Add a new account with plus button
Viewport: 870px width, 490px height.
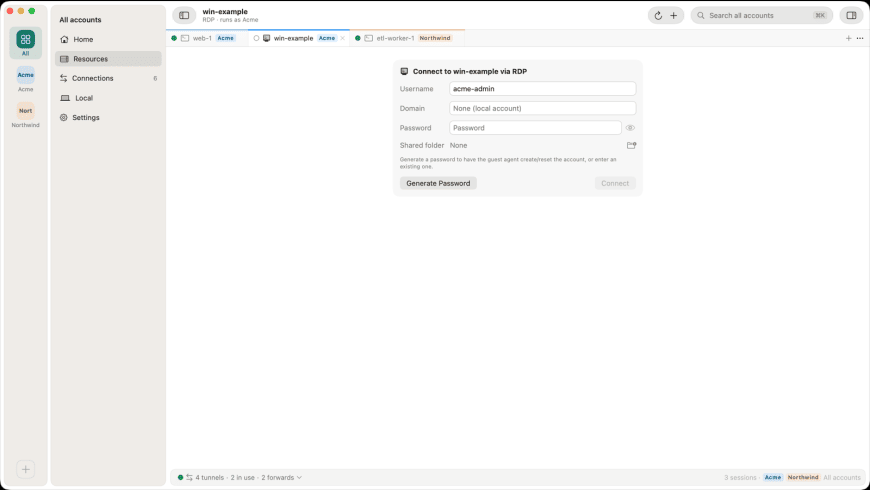pyautogui.click(x=26, y=469)
